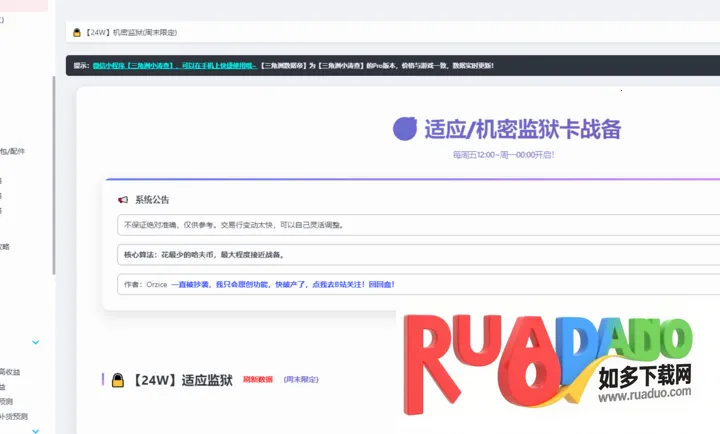Viewport: 720px width, 434px height.
Task: Open the 【24W】机密监狱(周末限定) tab
Action: point(131,33)
